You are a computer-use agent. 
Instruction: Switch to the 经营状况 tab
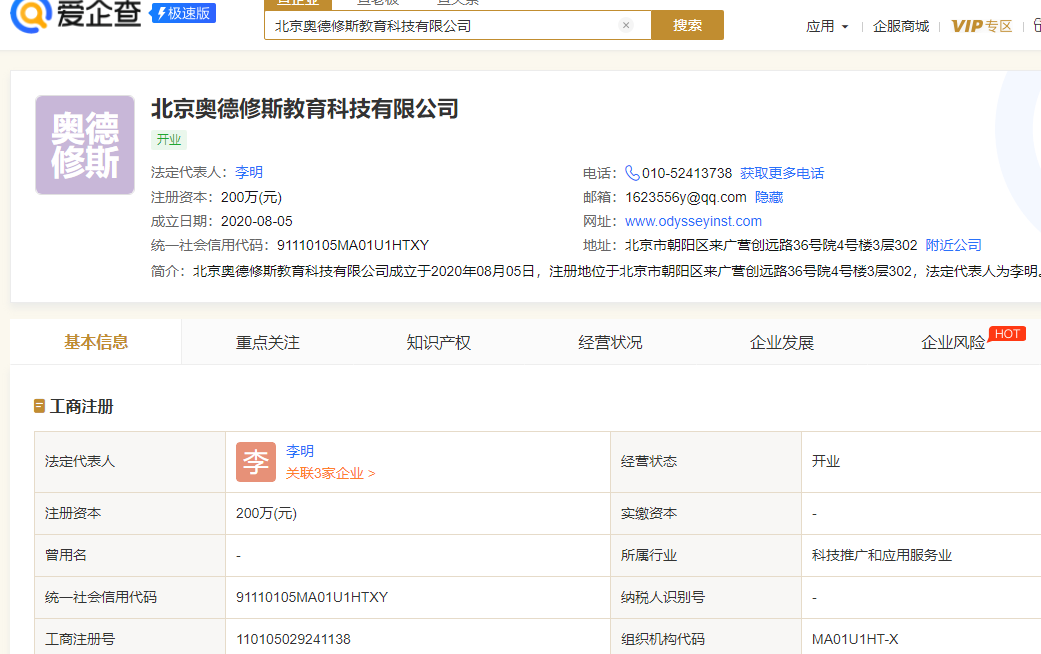coord(610,343)
